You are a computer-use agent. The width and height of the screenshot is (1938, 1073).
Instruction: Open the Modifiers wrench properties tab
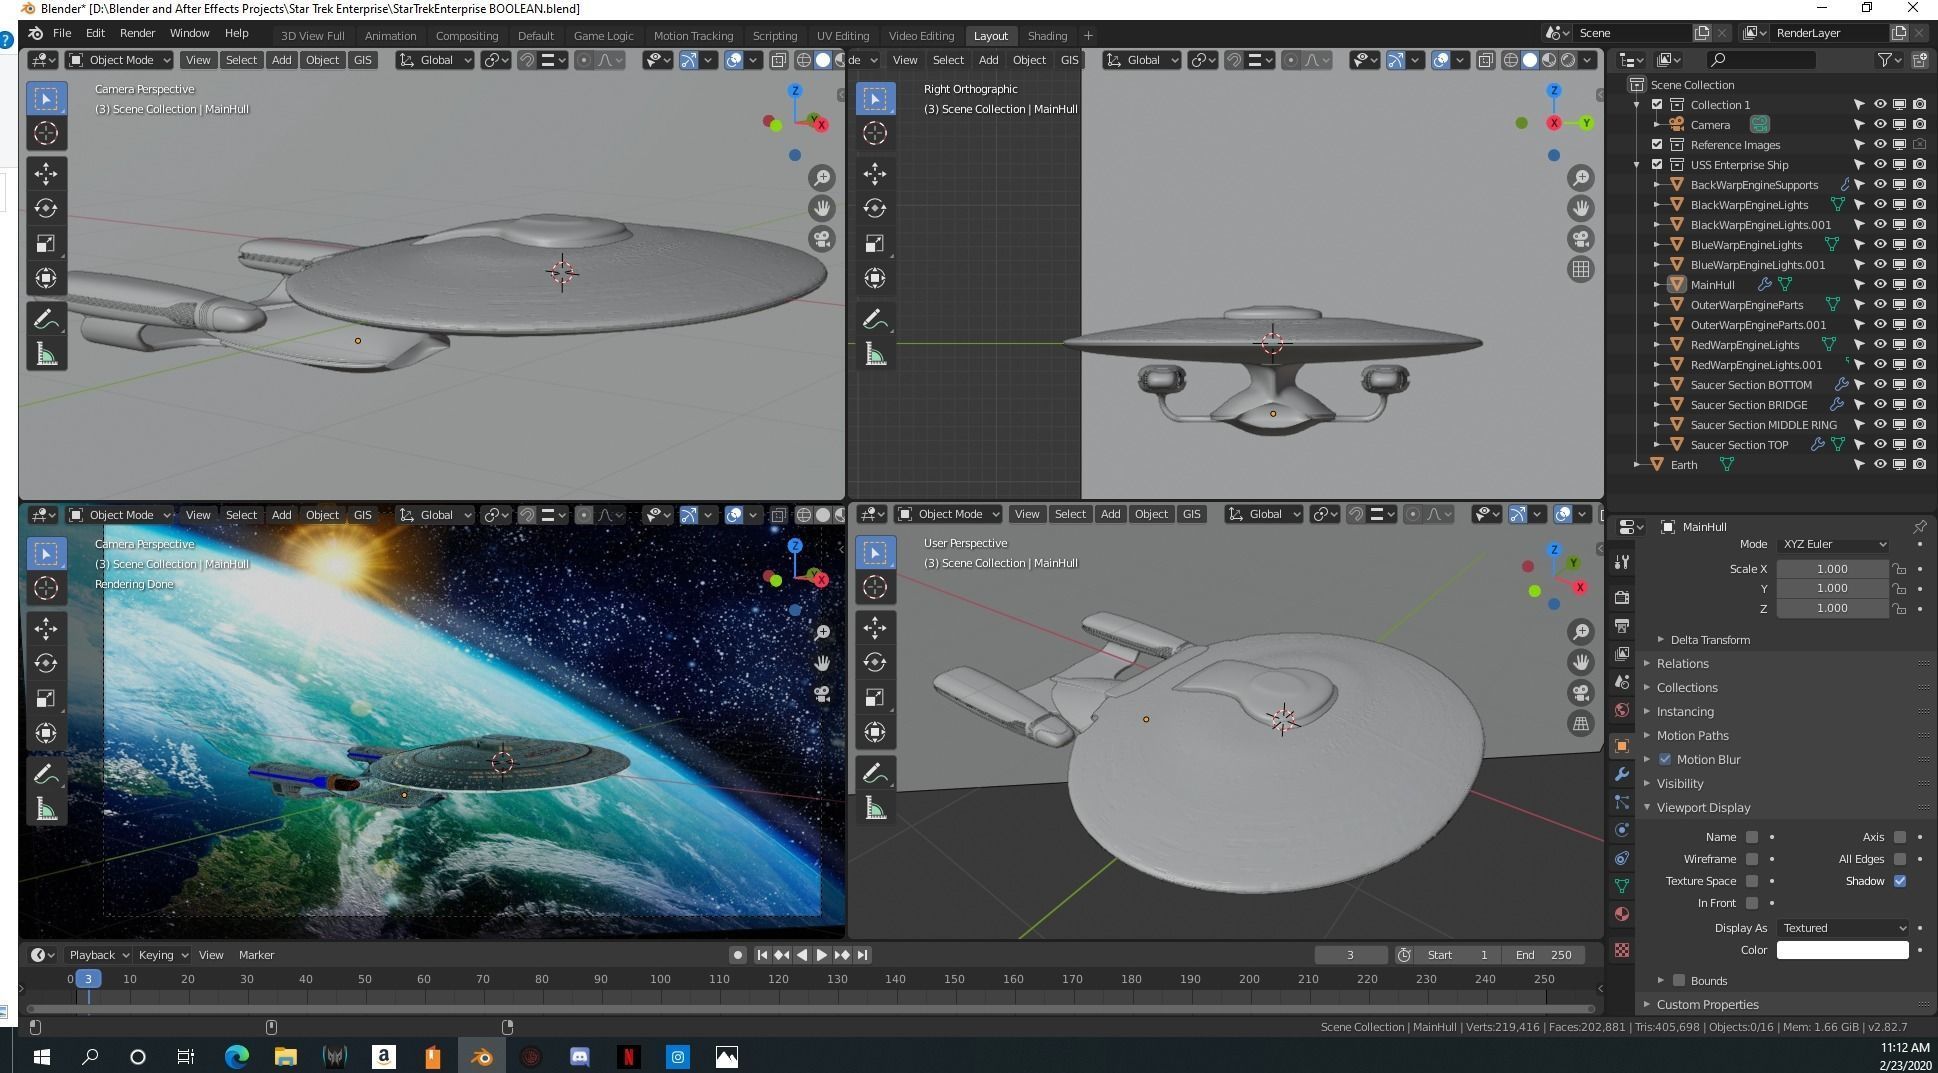(1622, 774)
